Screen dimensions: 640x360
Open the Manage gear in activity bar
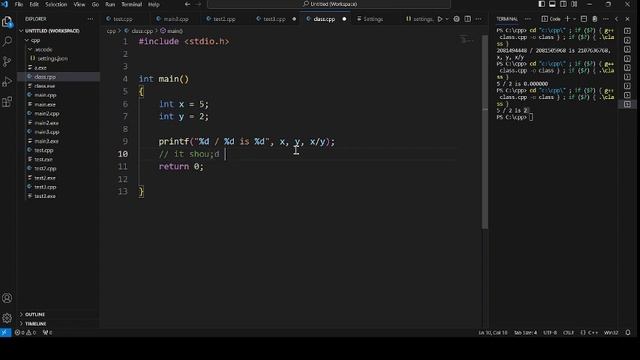7,318
